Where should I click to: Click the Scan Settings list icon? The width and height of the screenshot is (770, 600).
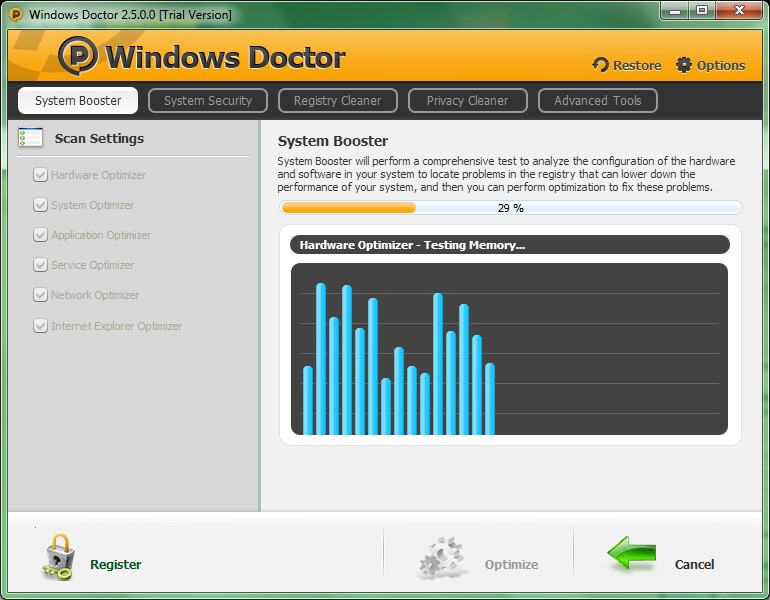[x=30, y=137]
